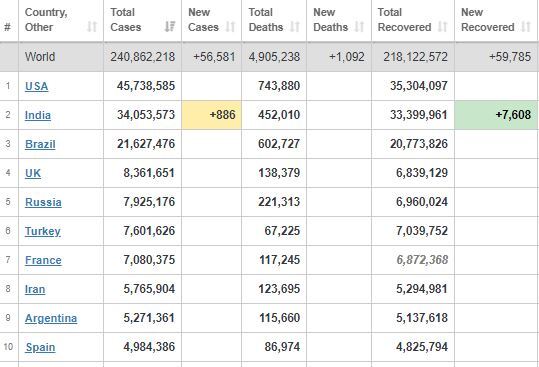Select Iran total deaths 123,695
Image resolution: width=539 pixels, height=367 pixels.
(x=279, y=289)
